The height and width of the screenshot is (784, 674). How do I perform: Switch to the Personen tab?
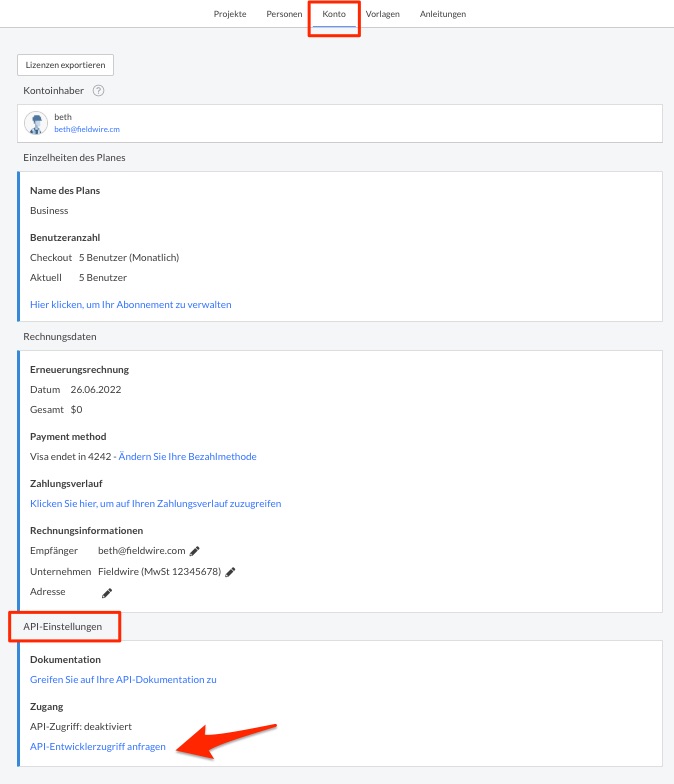(284, 14)
